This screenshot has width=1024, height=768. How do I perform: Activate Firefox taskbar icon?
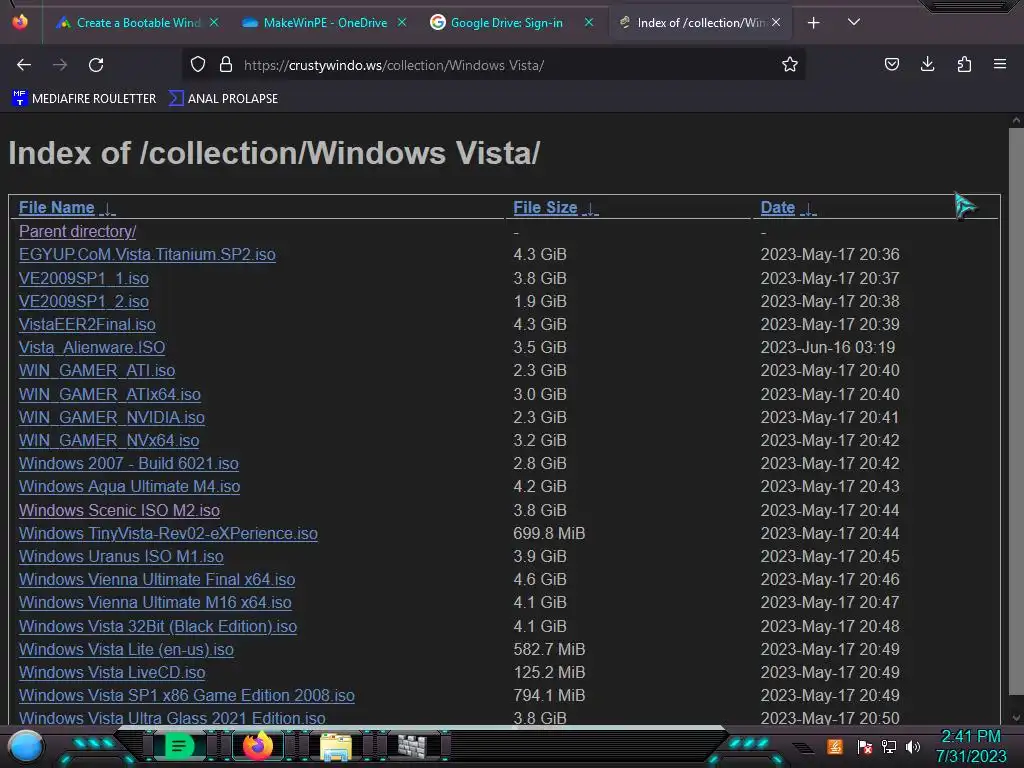tap(257, 746)
